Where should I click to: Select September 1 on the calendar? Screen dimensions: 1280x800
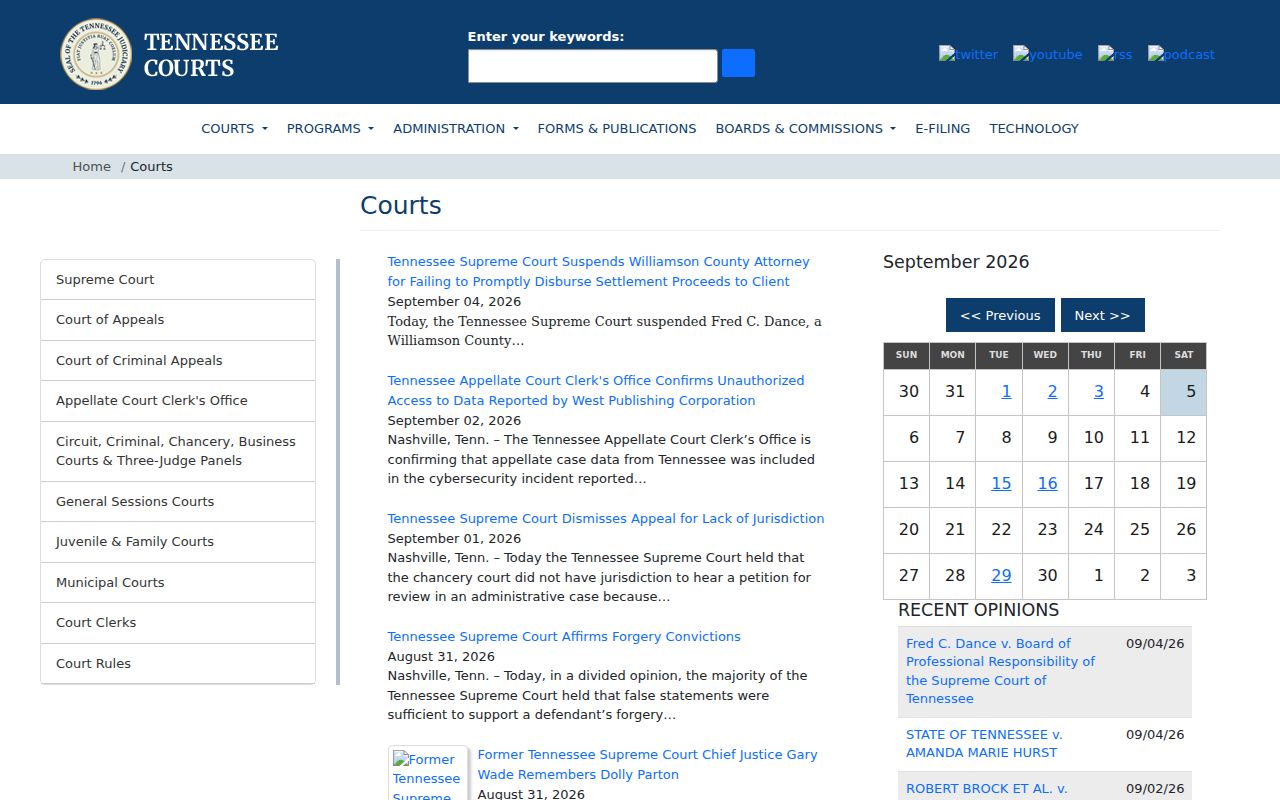(x=1006, y=392)
